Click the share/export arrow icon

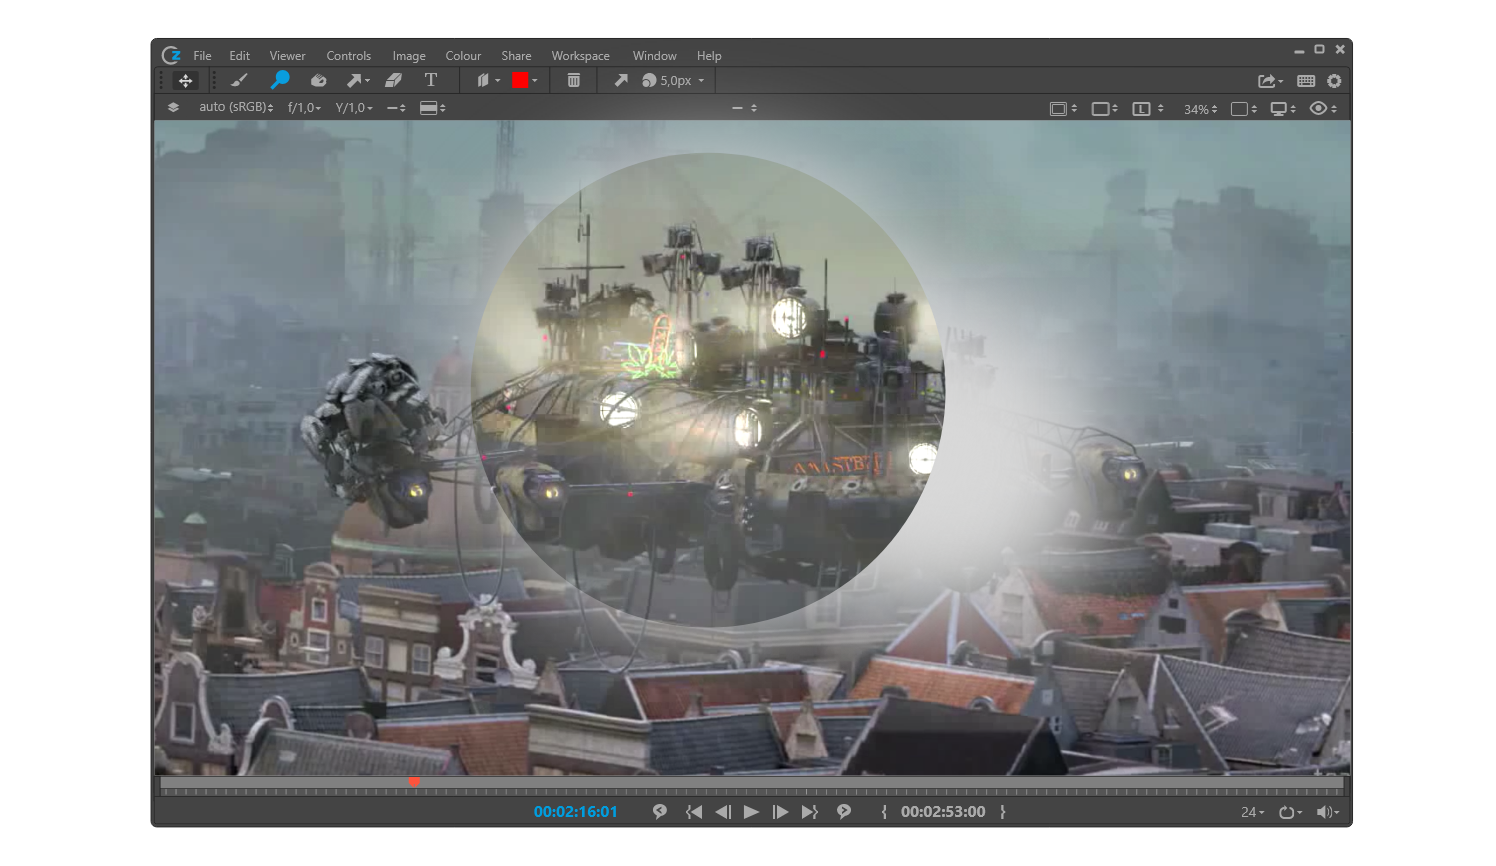pyautogui.click(x=1267, y=81)
